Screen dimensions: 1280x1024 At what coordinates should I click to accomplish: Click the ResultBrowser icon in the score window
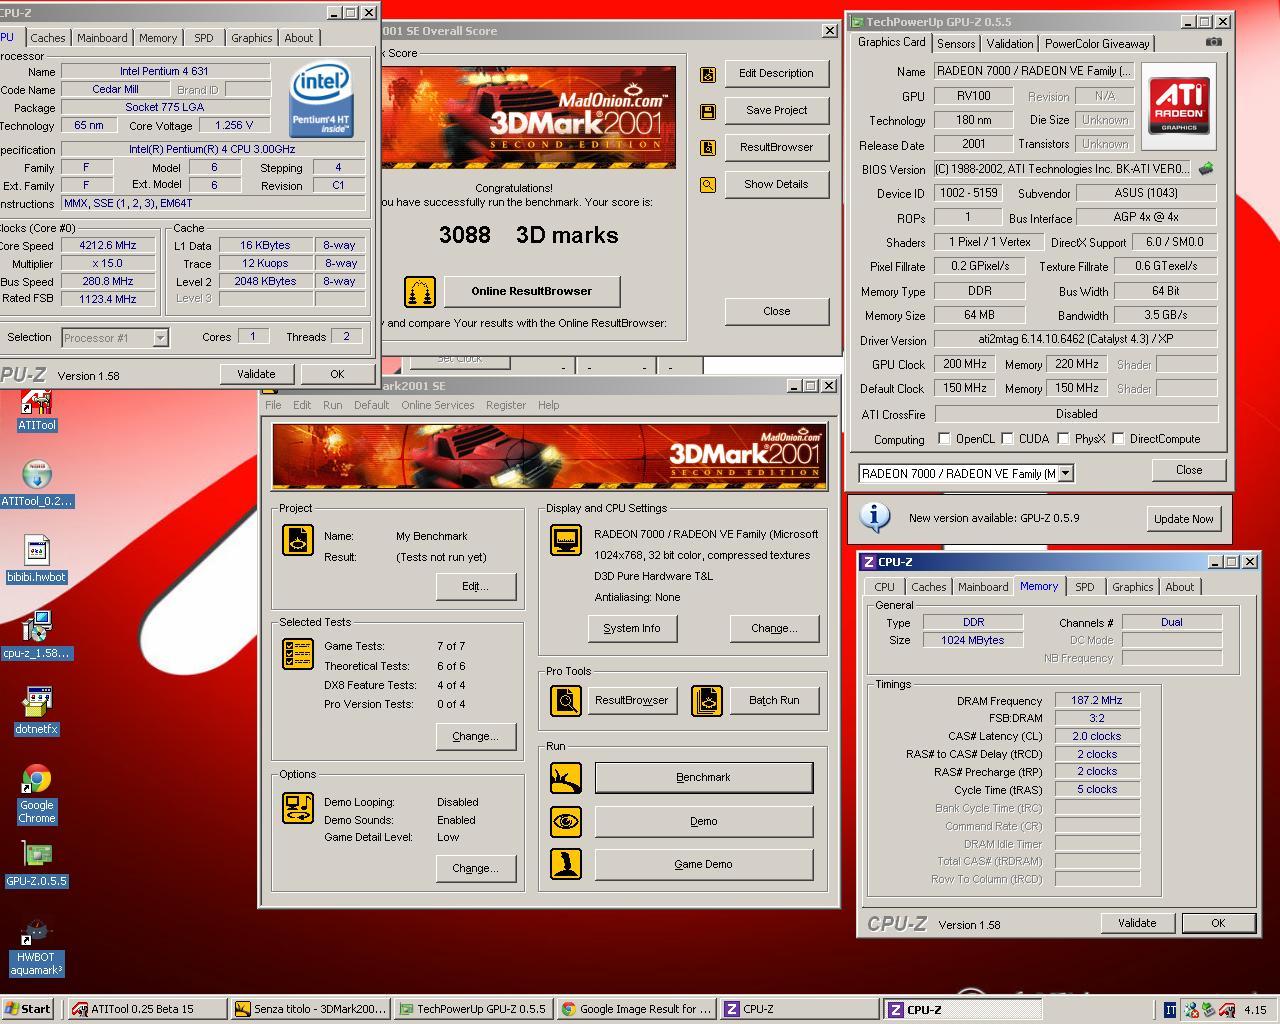click(x=708, y=148)
